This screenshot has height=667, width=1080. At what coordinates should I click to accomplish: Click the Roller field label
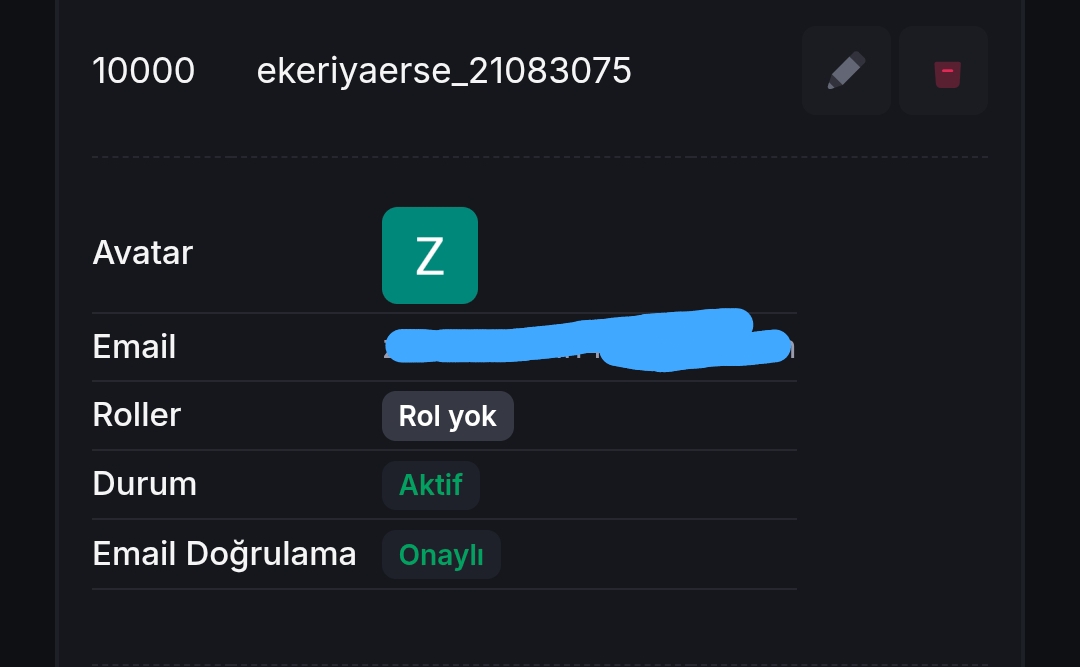[x=137, y=415]
